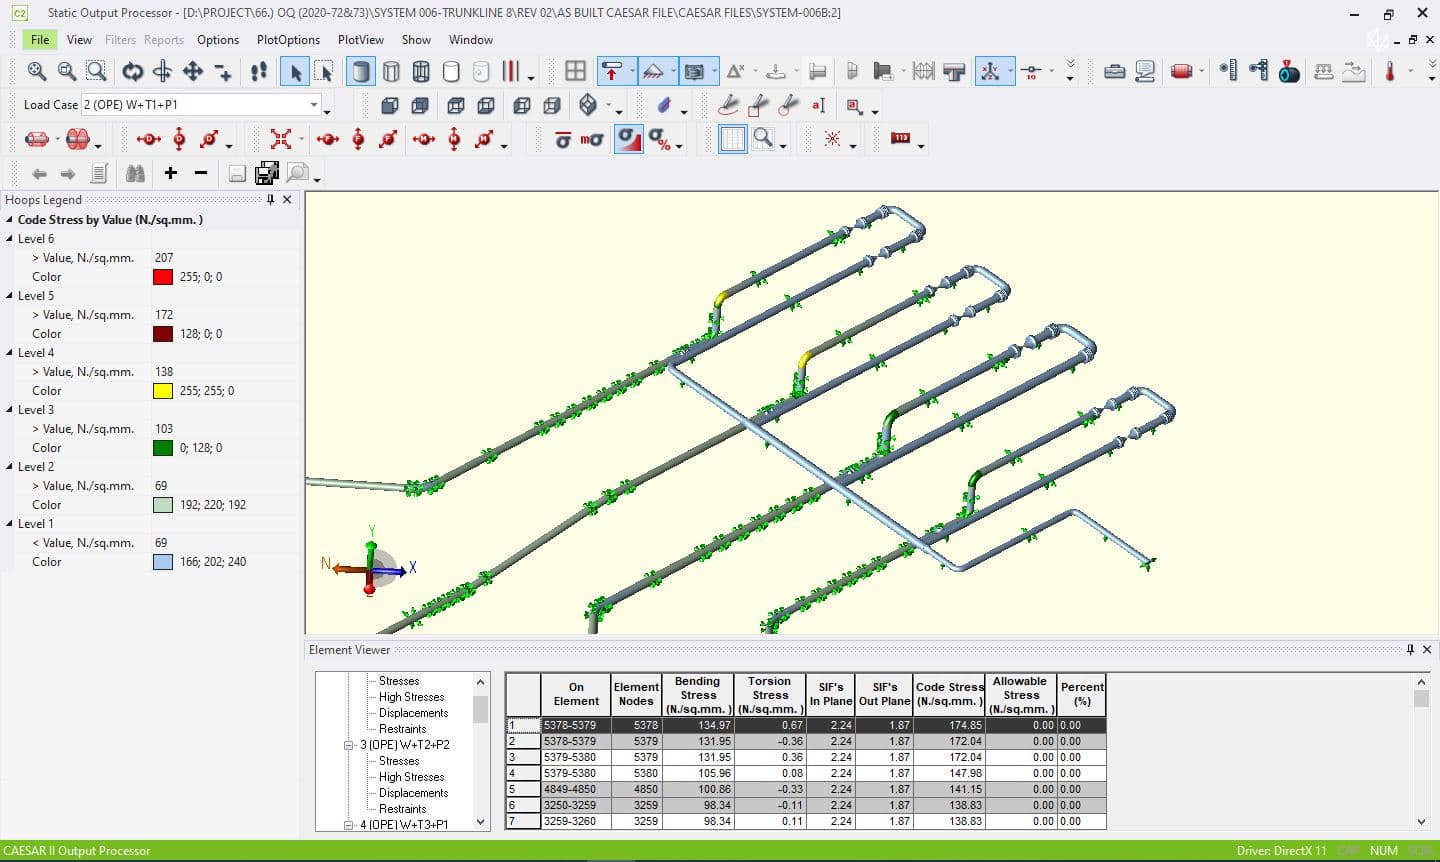Screen dimensions: 1440x862
Task: Pin the Hoops Legend panel
Action: [269, 199]
